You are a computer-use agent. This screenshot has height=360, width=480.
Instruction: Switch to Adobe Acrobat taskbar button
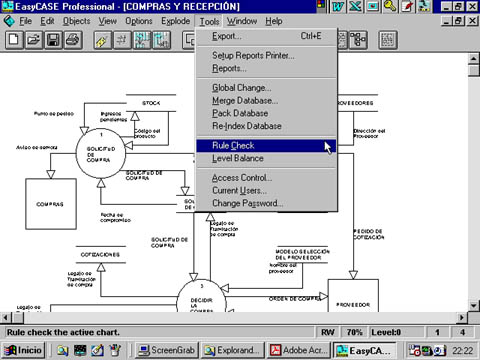coord(299,350)
